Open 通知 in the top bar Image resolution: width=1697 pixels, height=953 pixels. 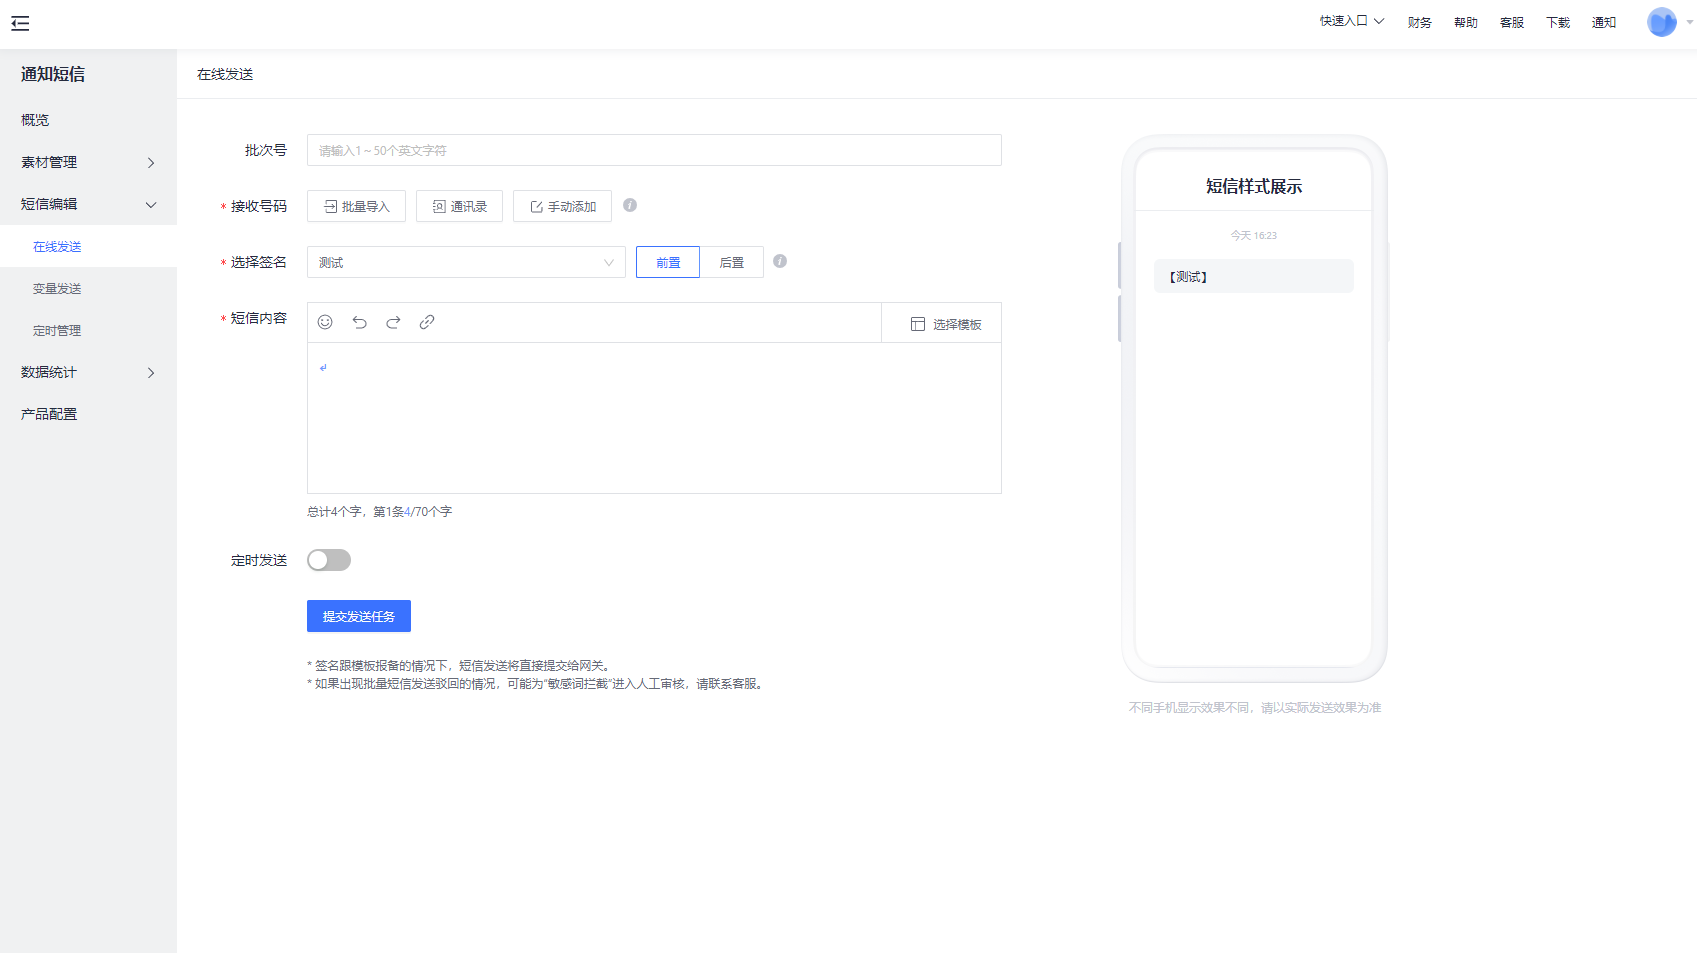coord(1603,22)
